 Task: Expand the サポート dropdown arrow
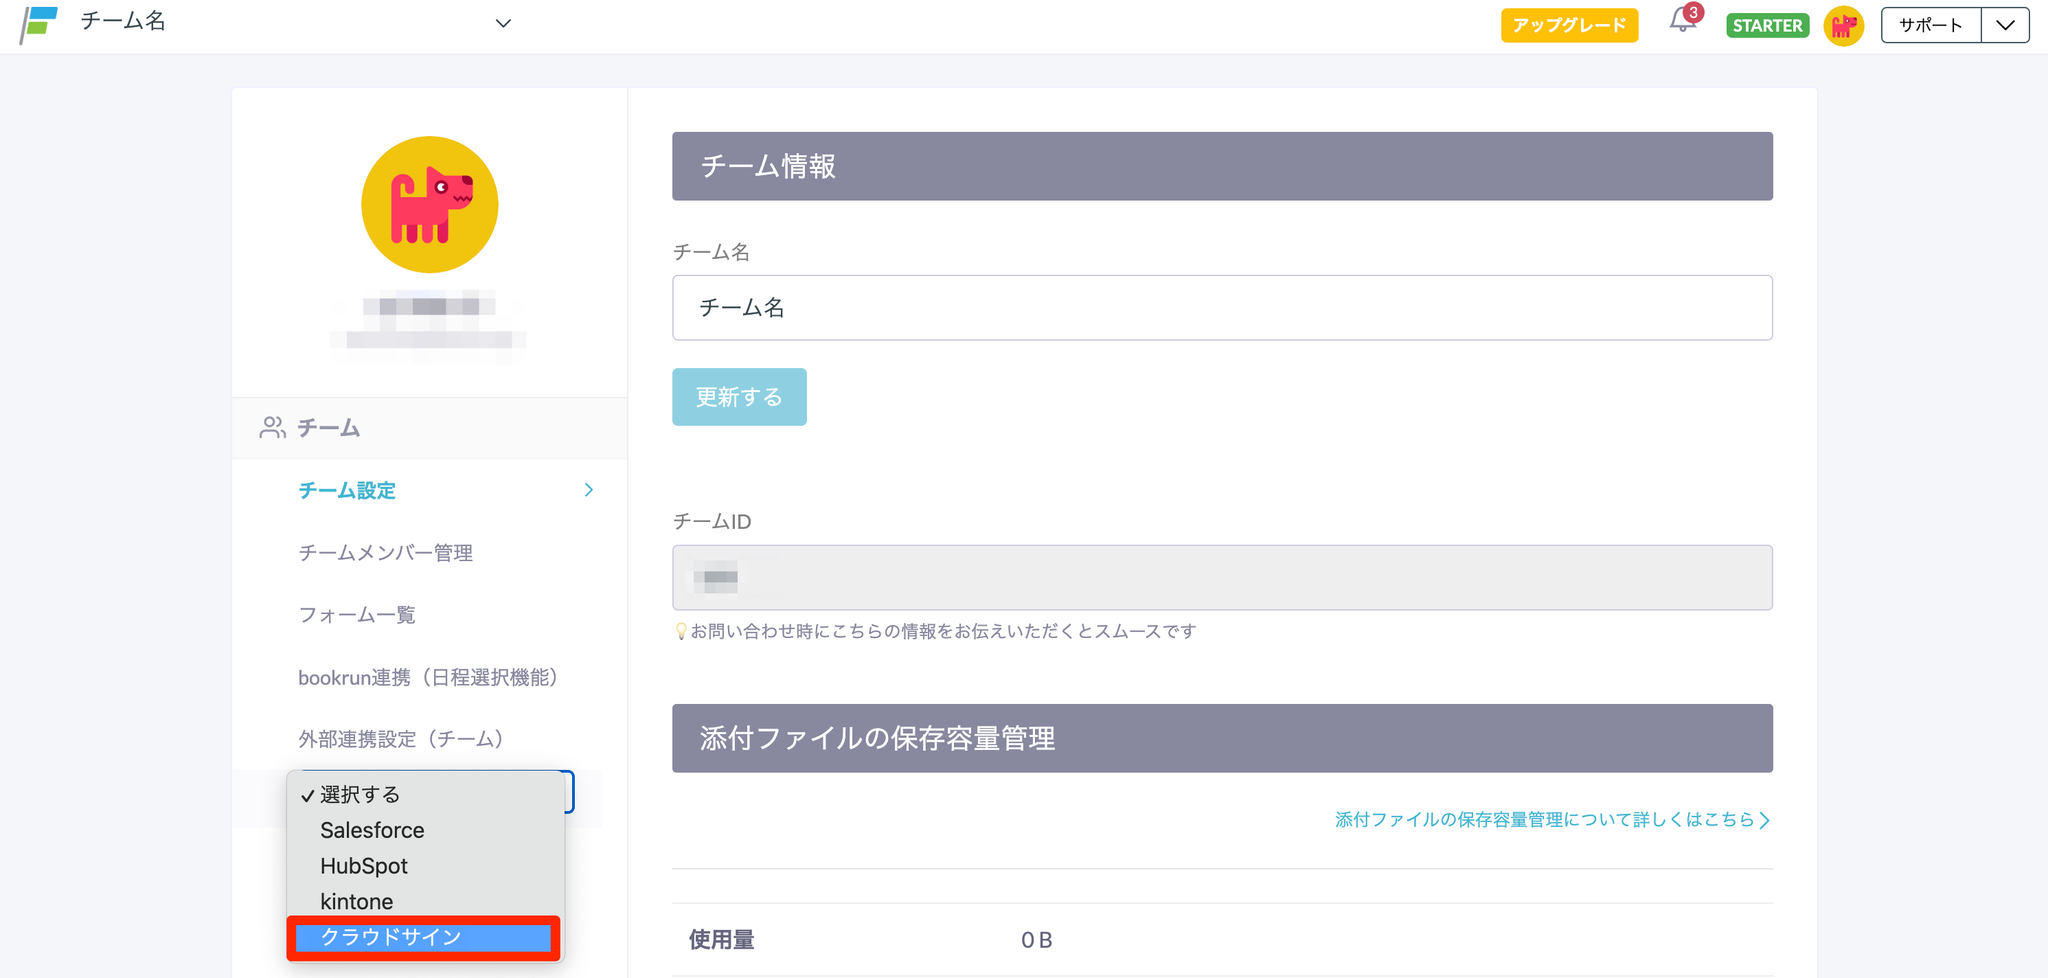click(x=2005, y=25)
